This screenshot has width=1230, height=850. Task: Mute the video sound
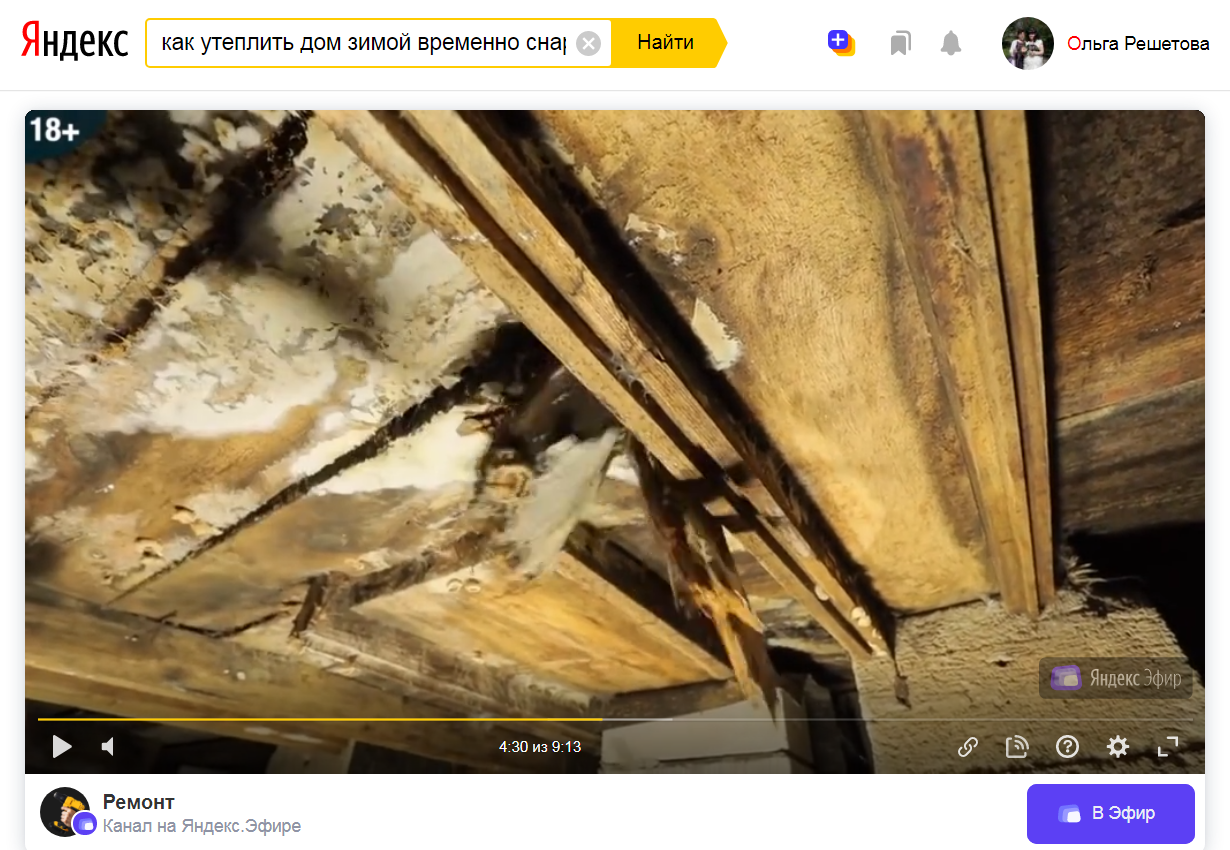108,746
